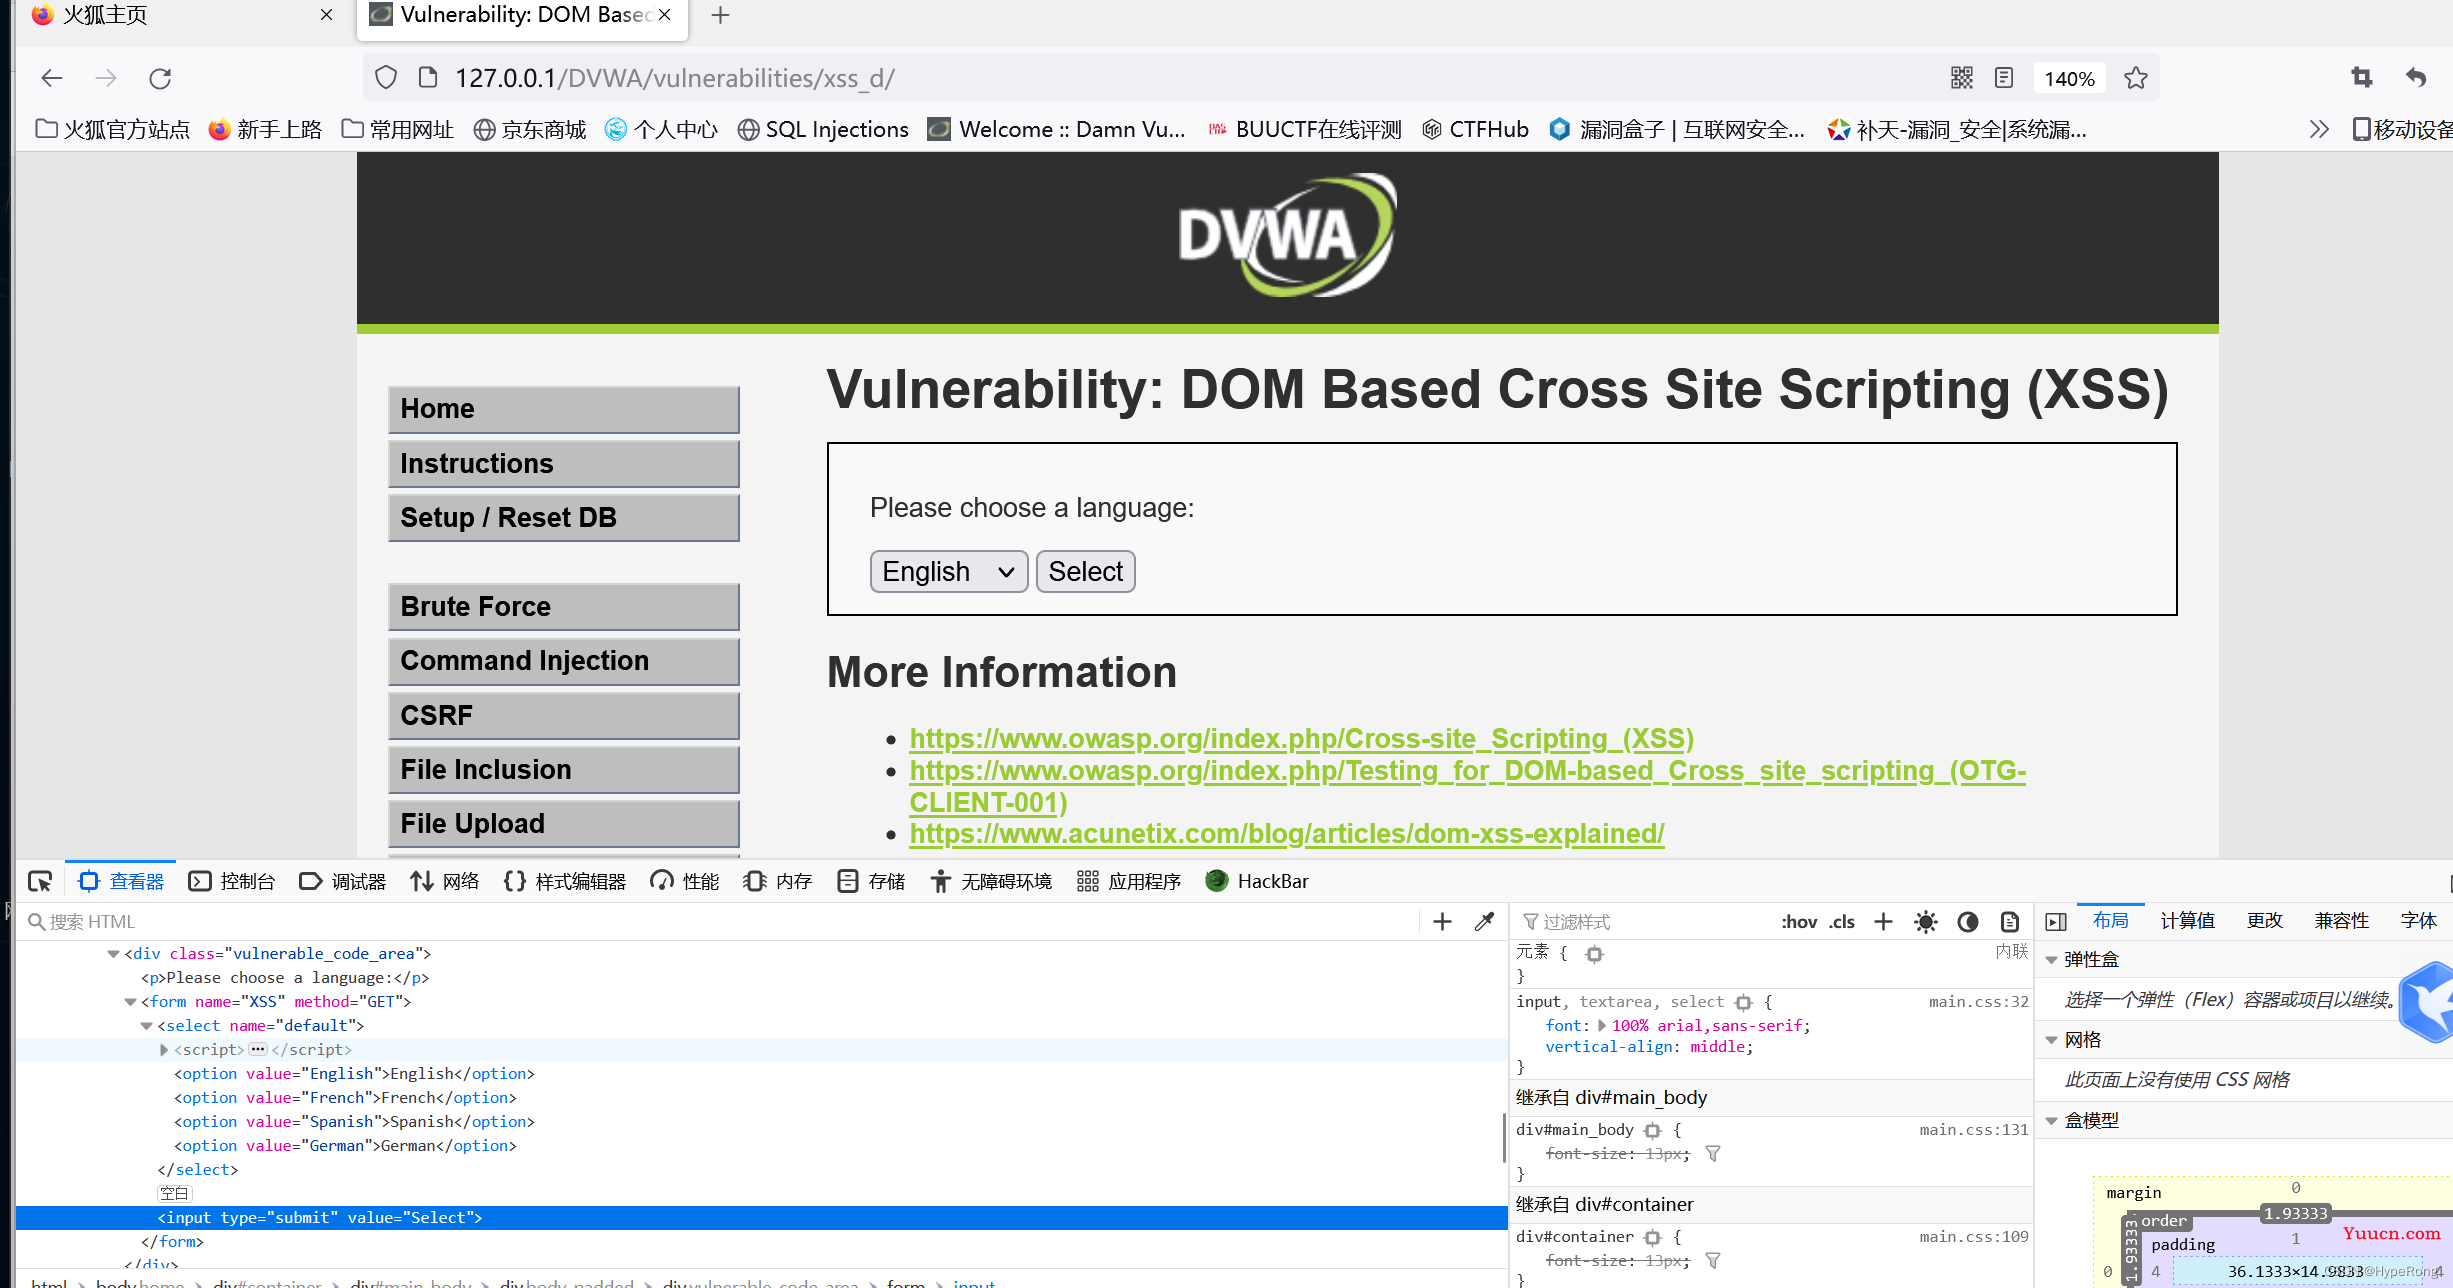The width and height of the screenshot is (2453, 1288).
Task: Open the QR code icon in address bar
Action: pos(1961,78)
